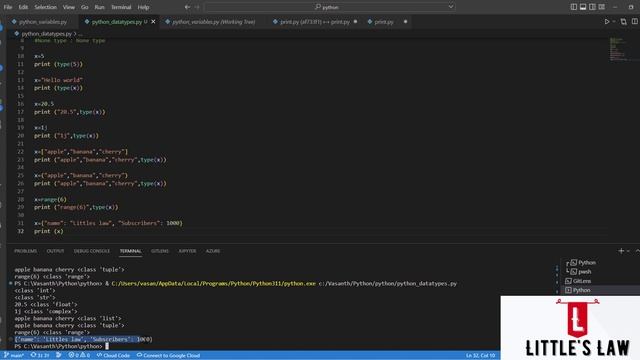The image size is (640, 360).
Task: Click line 32 print (x)
Action: 49,231
